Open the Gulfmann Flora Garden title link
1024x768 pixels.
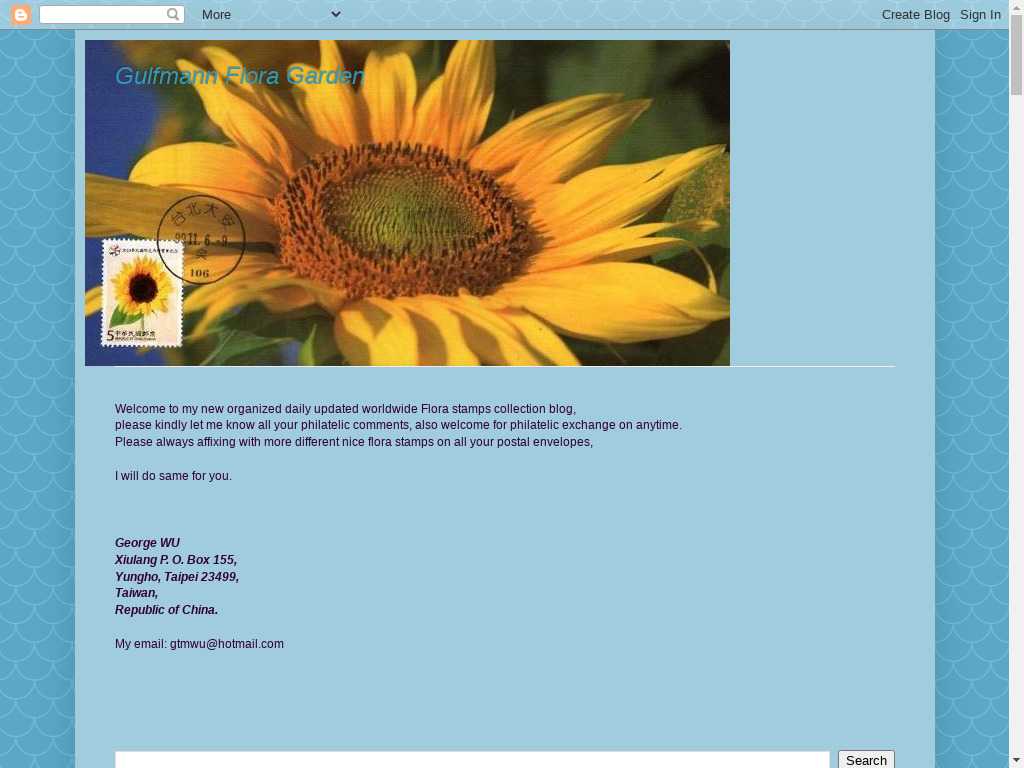[x=240, y=76]
